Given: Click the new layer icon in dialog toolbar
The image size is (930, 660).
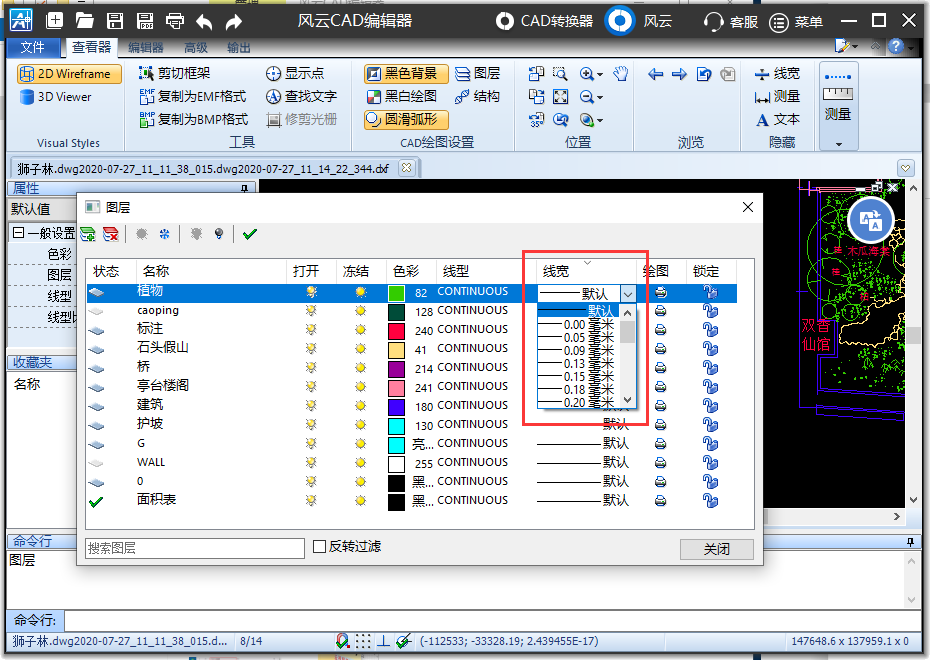Looking at the screenshot, I should click(88, 234).
